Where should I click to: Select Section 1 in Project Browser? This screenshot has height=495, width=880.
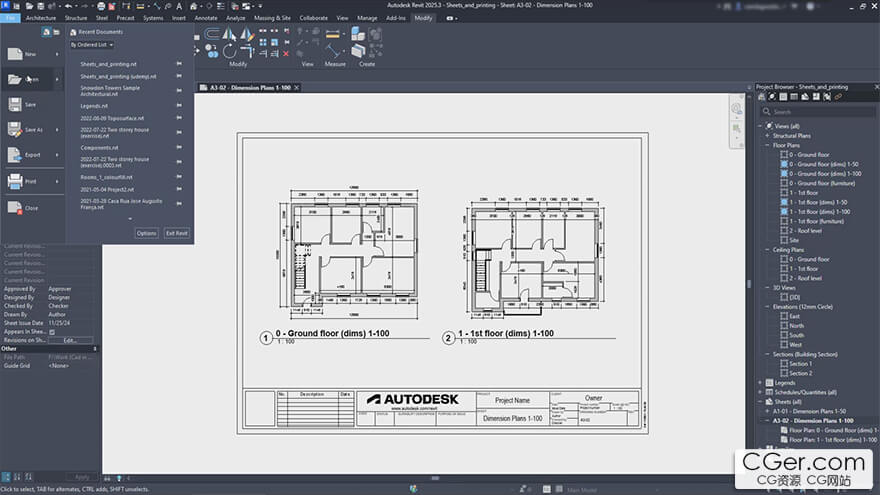click(800, 364)
